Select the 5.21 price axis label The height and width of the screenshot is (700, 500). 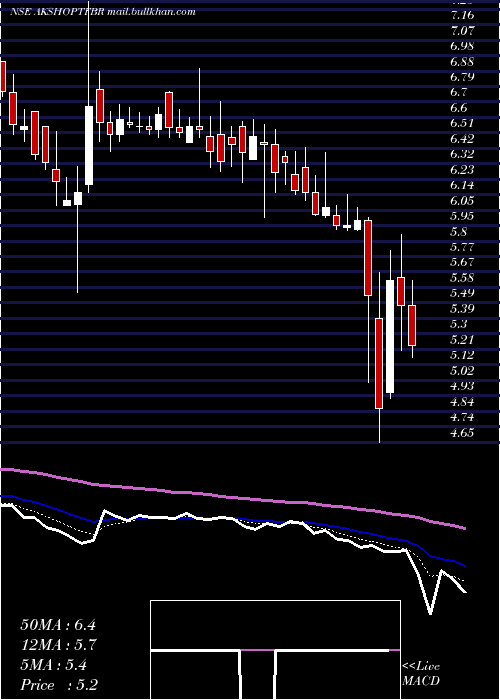click(463, 340)
